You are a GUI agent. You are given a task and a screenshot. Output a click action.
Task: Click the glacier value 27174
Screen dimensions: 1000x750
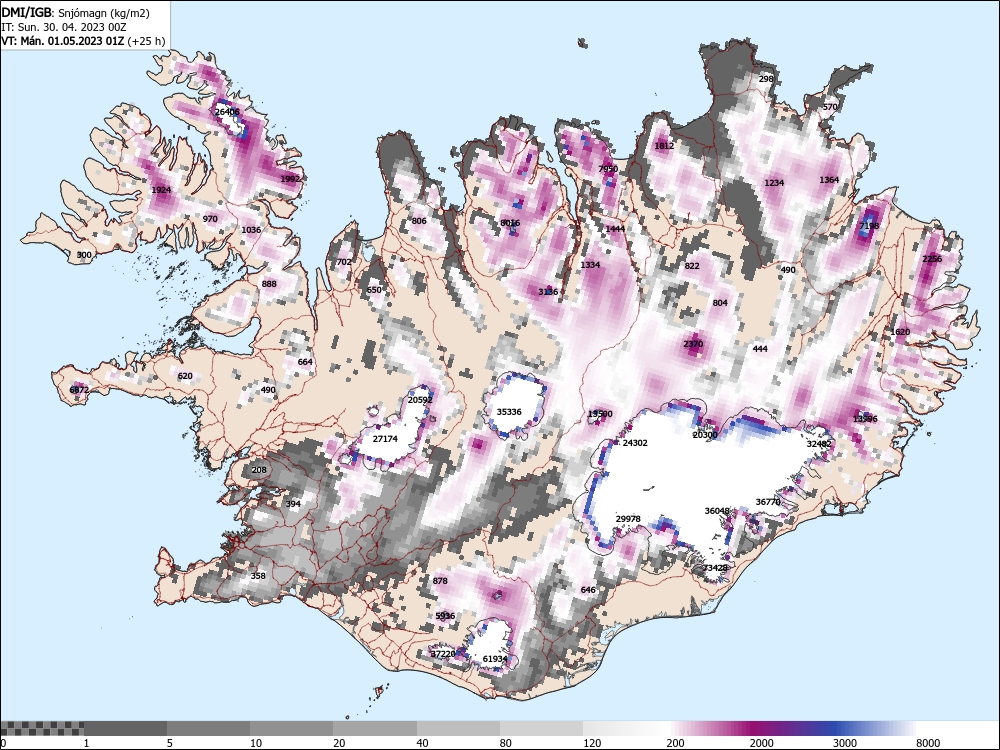pyautogui.click(x=385, y=439)
